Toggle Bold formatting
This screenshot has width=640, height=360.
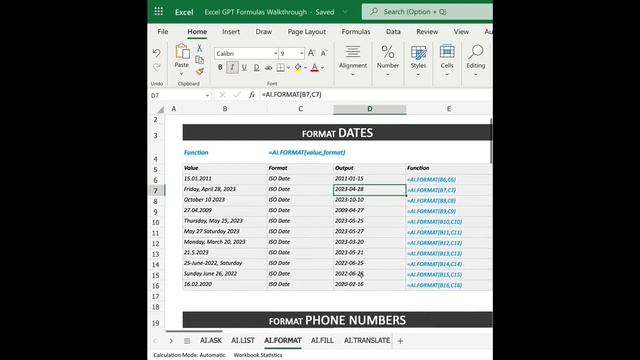click(220, 67)
